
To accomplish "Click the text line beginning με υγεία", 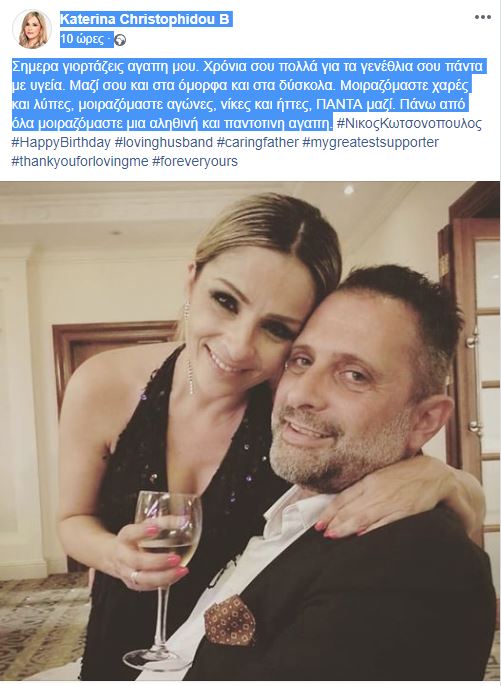I will [242, 86].
